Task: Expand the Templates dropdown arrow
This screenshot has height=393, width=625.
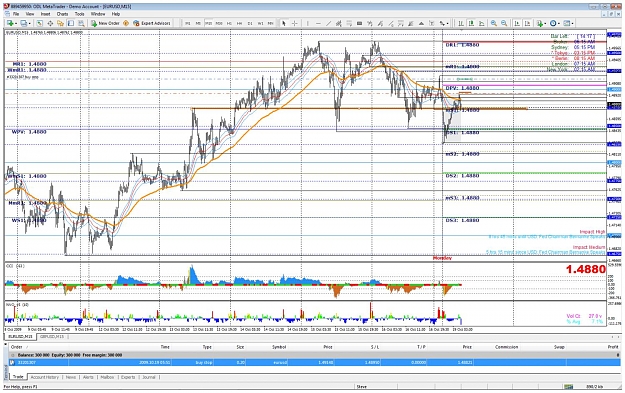Action: [x=572, y=24]
